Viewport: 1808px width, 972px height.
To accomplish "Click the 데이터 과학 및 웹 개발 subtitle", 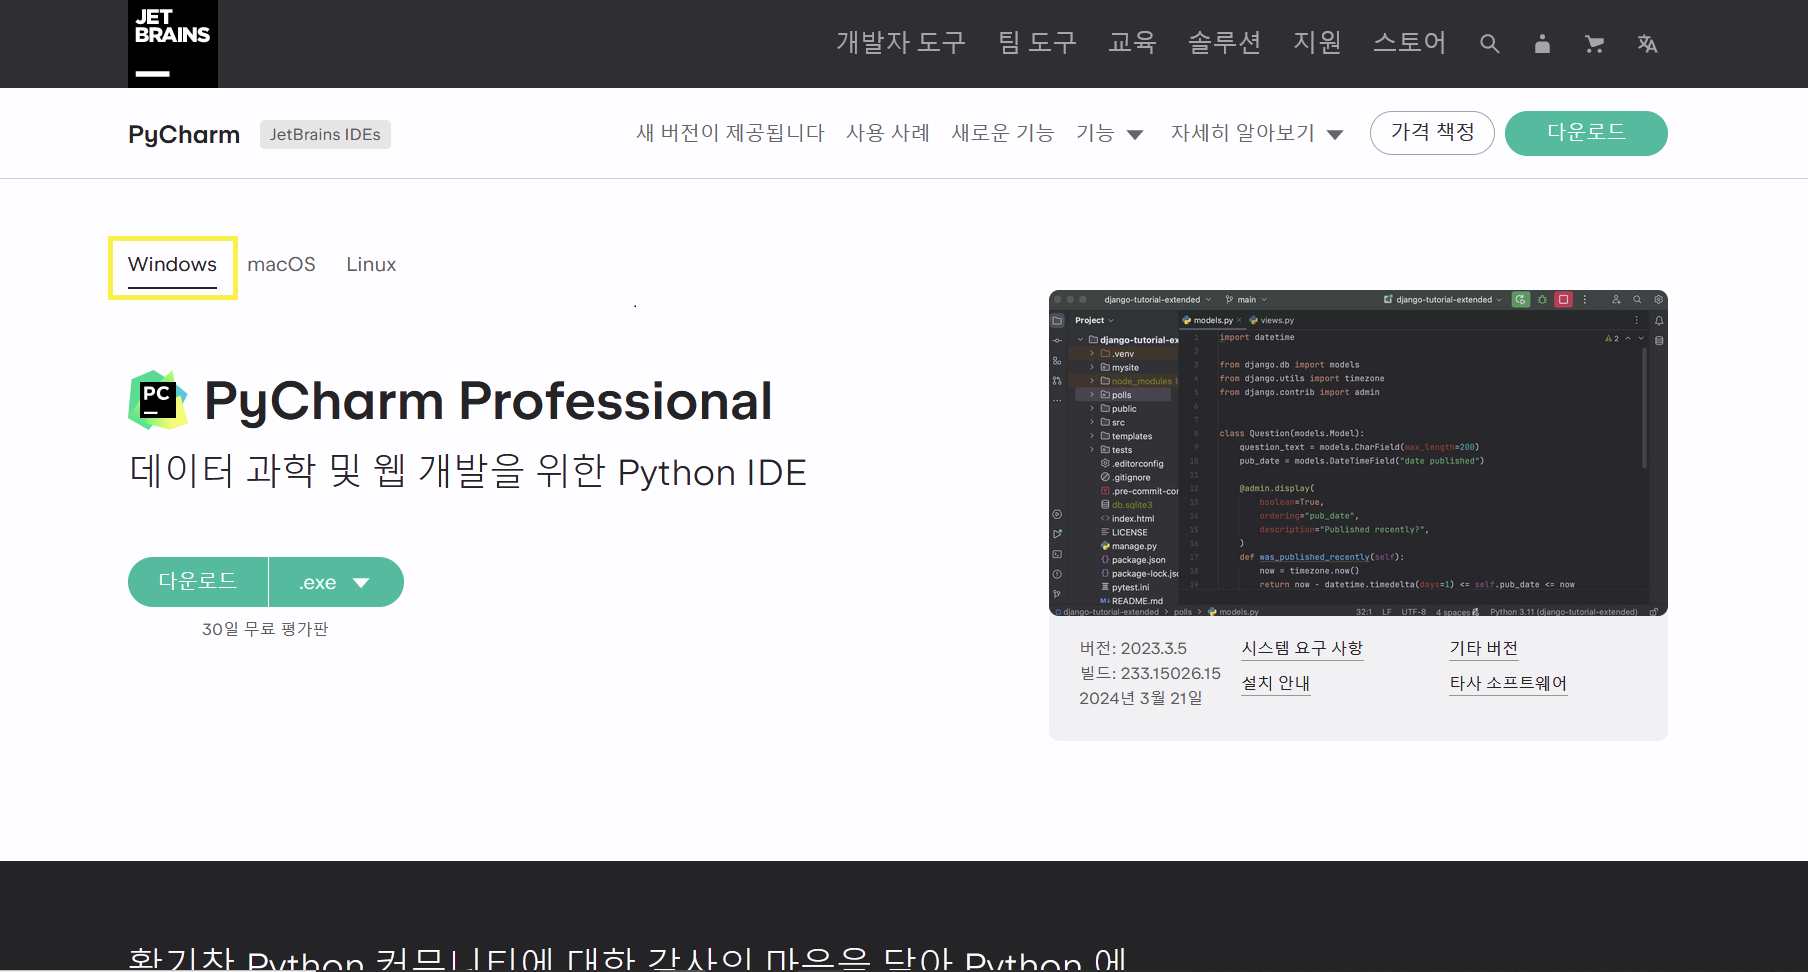I will coord(468,472).
